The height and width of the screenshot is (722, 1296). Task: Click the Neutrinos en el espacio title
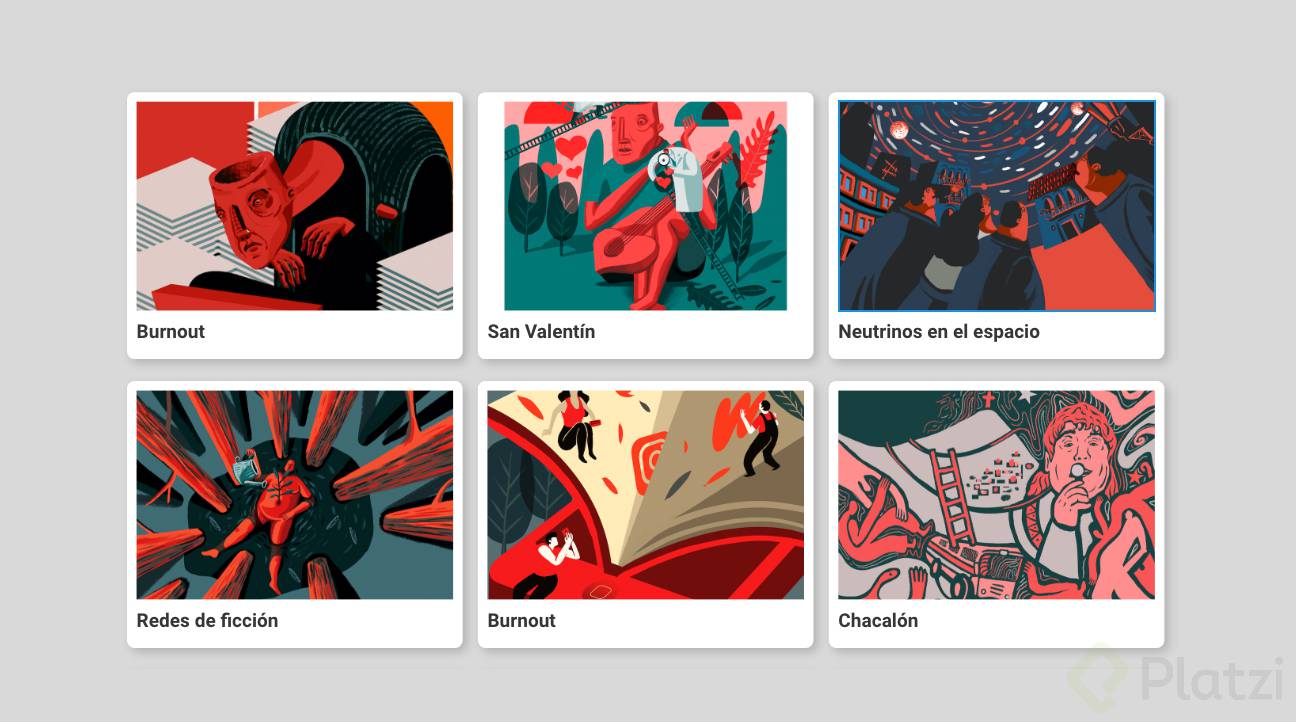coord(939,332)
